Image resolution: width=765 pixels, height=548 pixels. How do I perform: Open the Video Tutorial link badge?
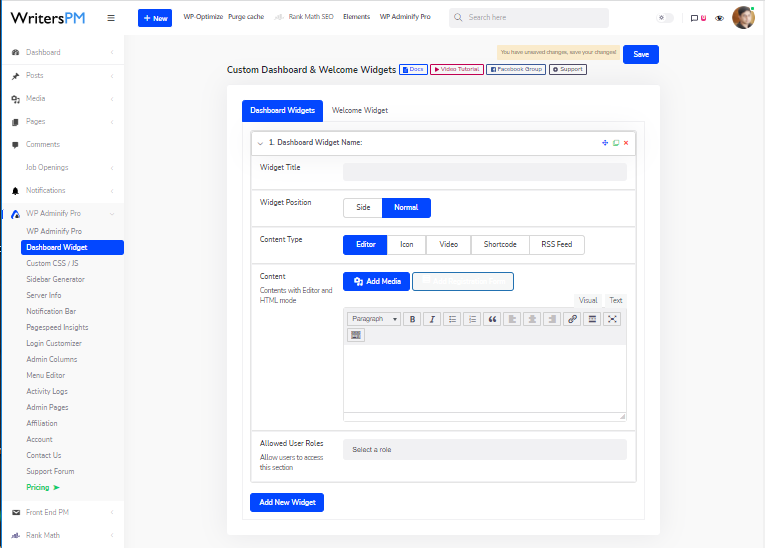click(x=457, y=70)
